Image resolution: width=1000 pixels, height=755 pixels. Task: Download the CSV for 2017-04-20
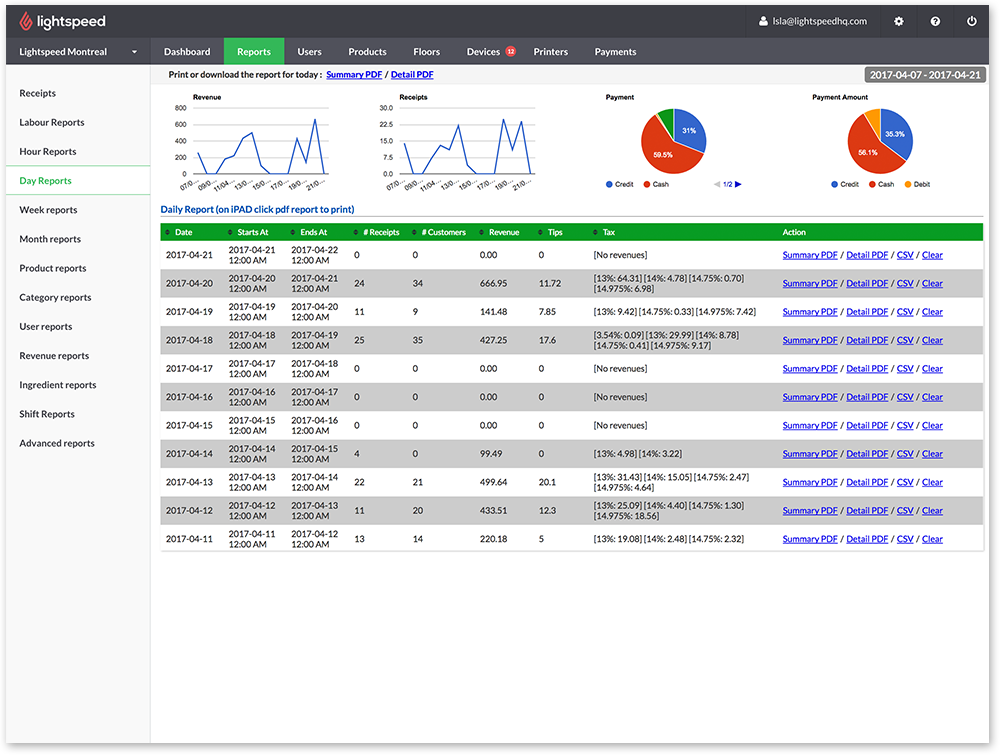pos(905,284)
